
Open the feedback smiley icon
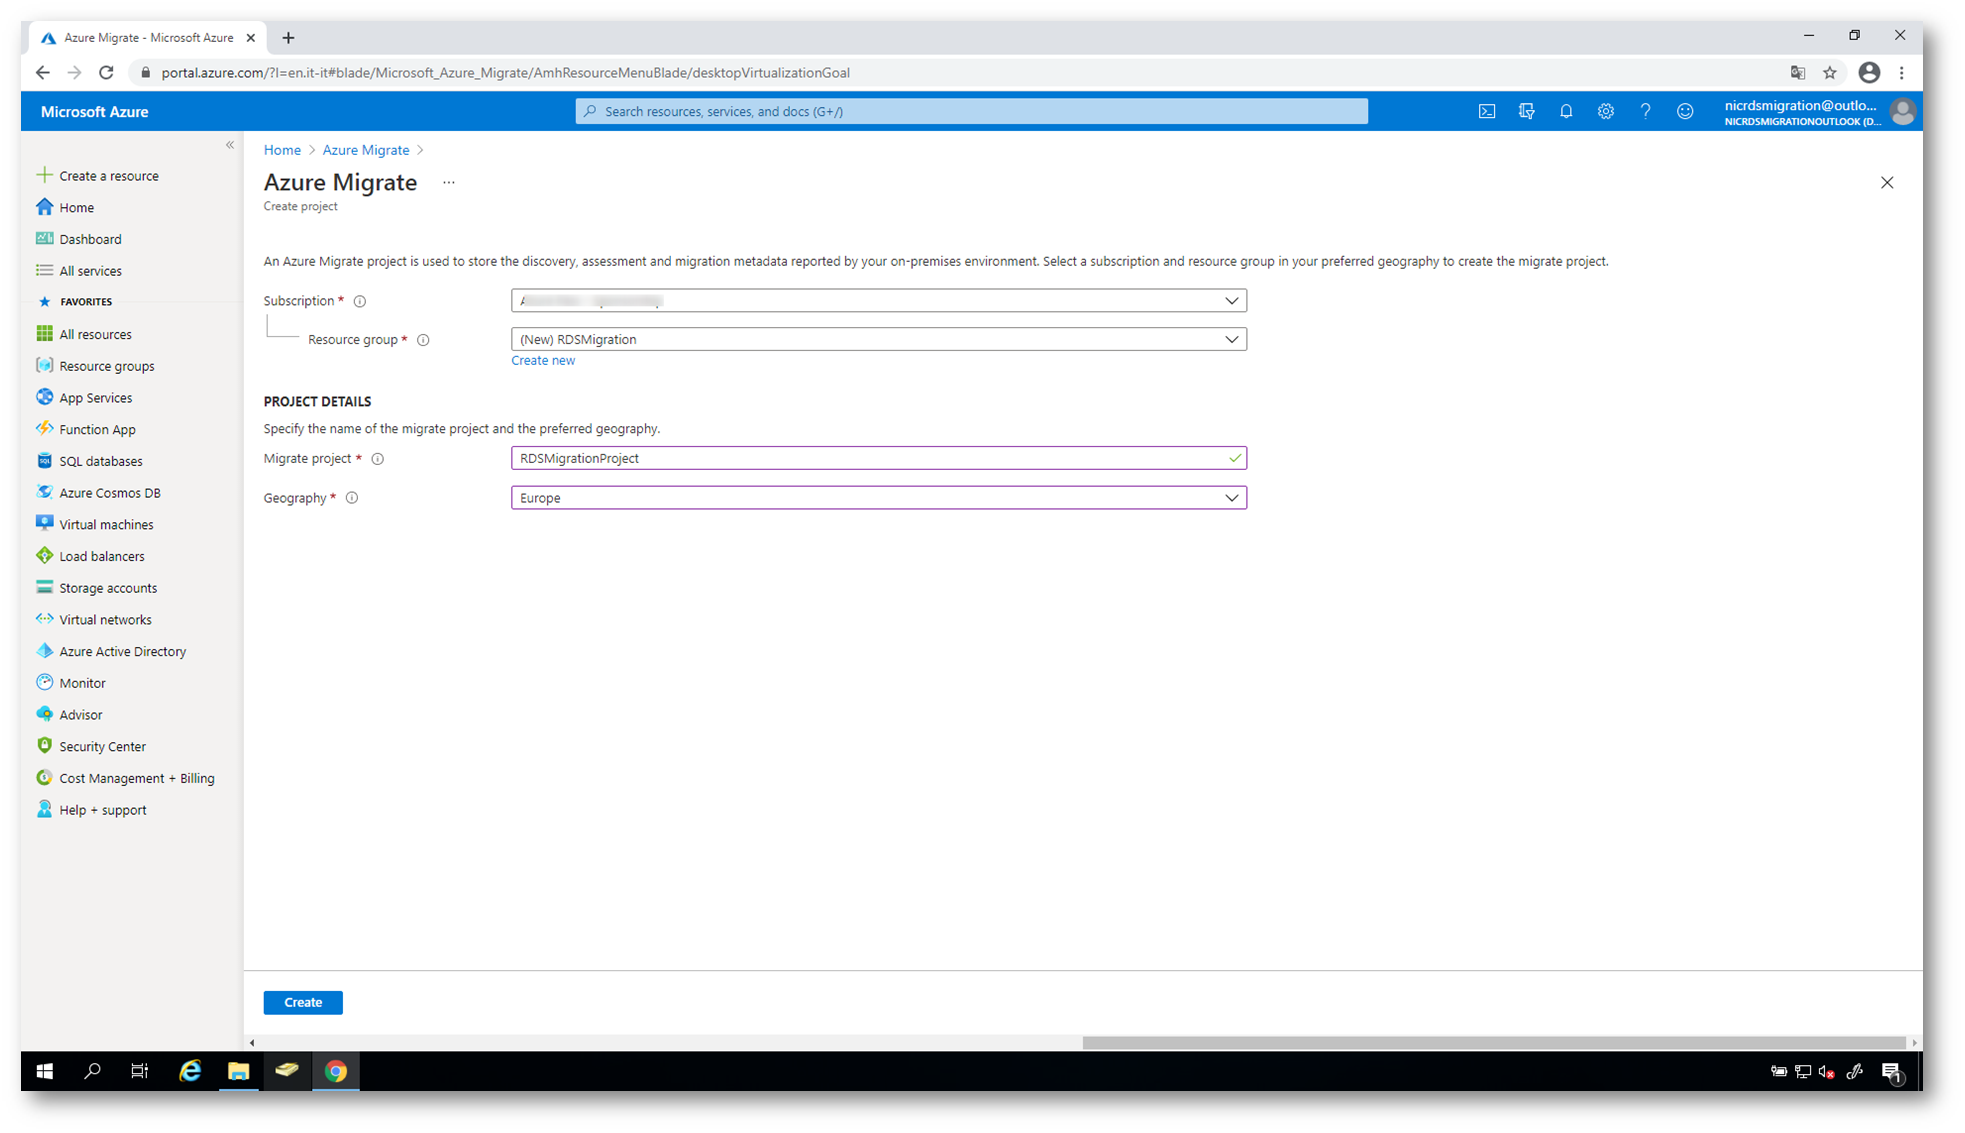click(1685, 111)
